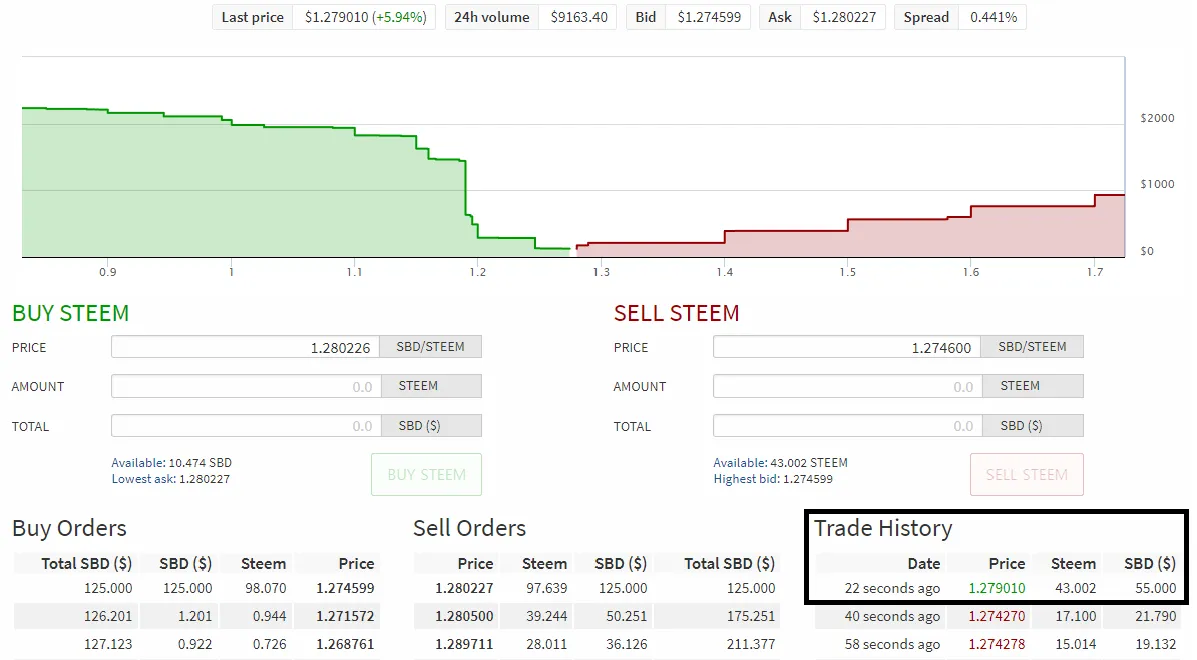
Task: Click buy order price 1.271572
Action: [x=345, y=616]
